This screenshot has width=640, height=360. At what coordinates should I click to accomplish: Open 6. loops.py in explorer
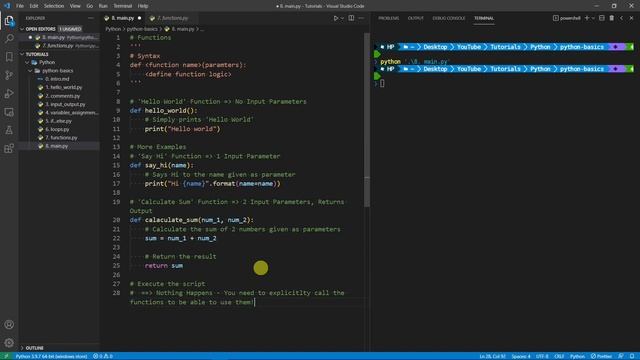pos(57,129)
